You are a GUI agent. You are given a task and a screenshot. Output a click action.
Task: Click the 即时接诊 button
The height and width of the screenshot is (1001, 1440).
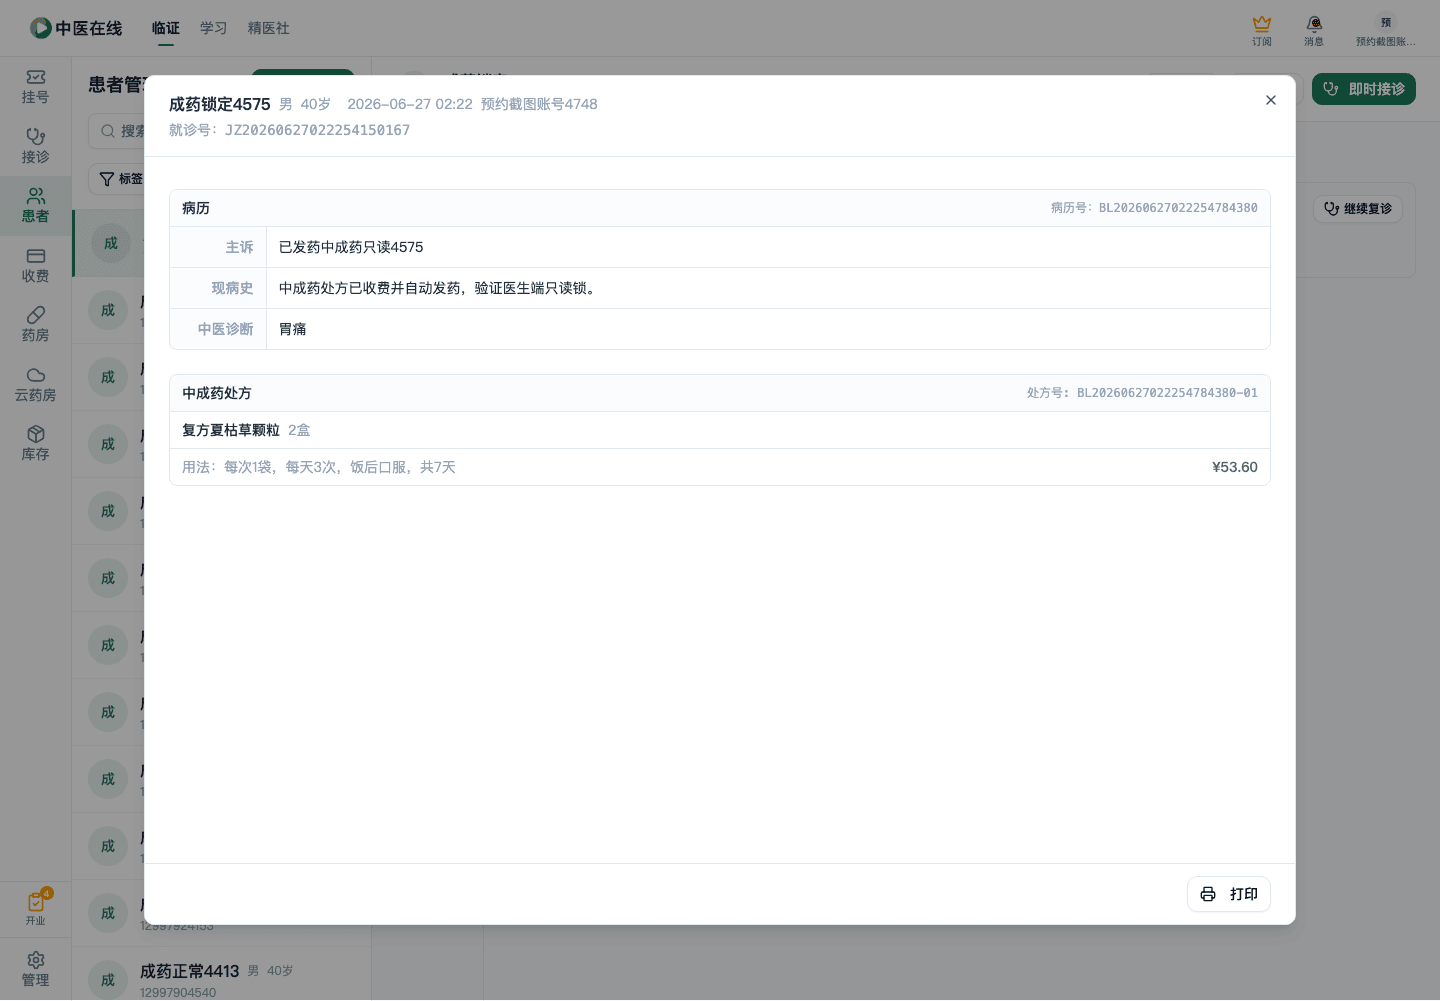pyautogui.click(x=1364, y=89)
